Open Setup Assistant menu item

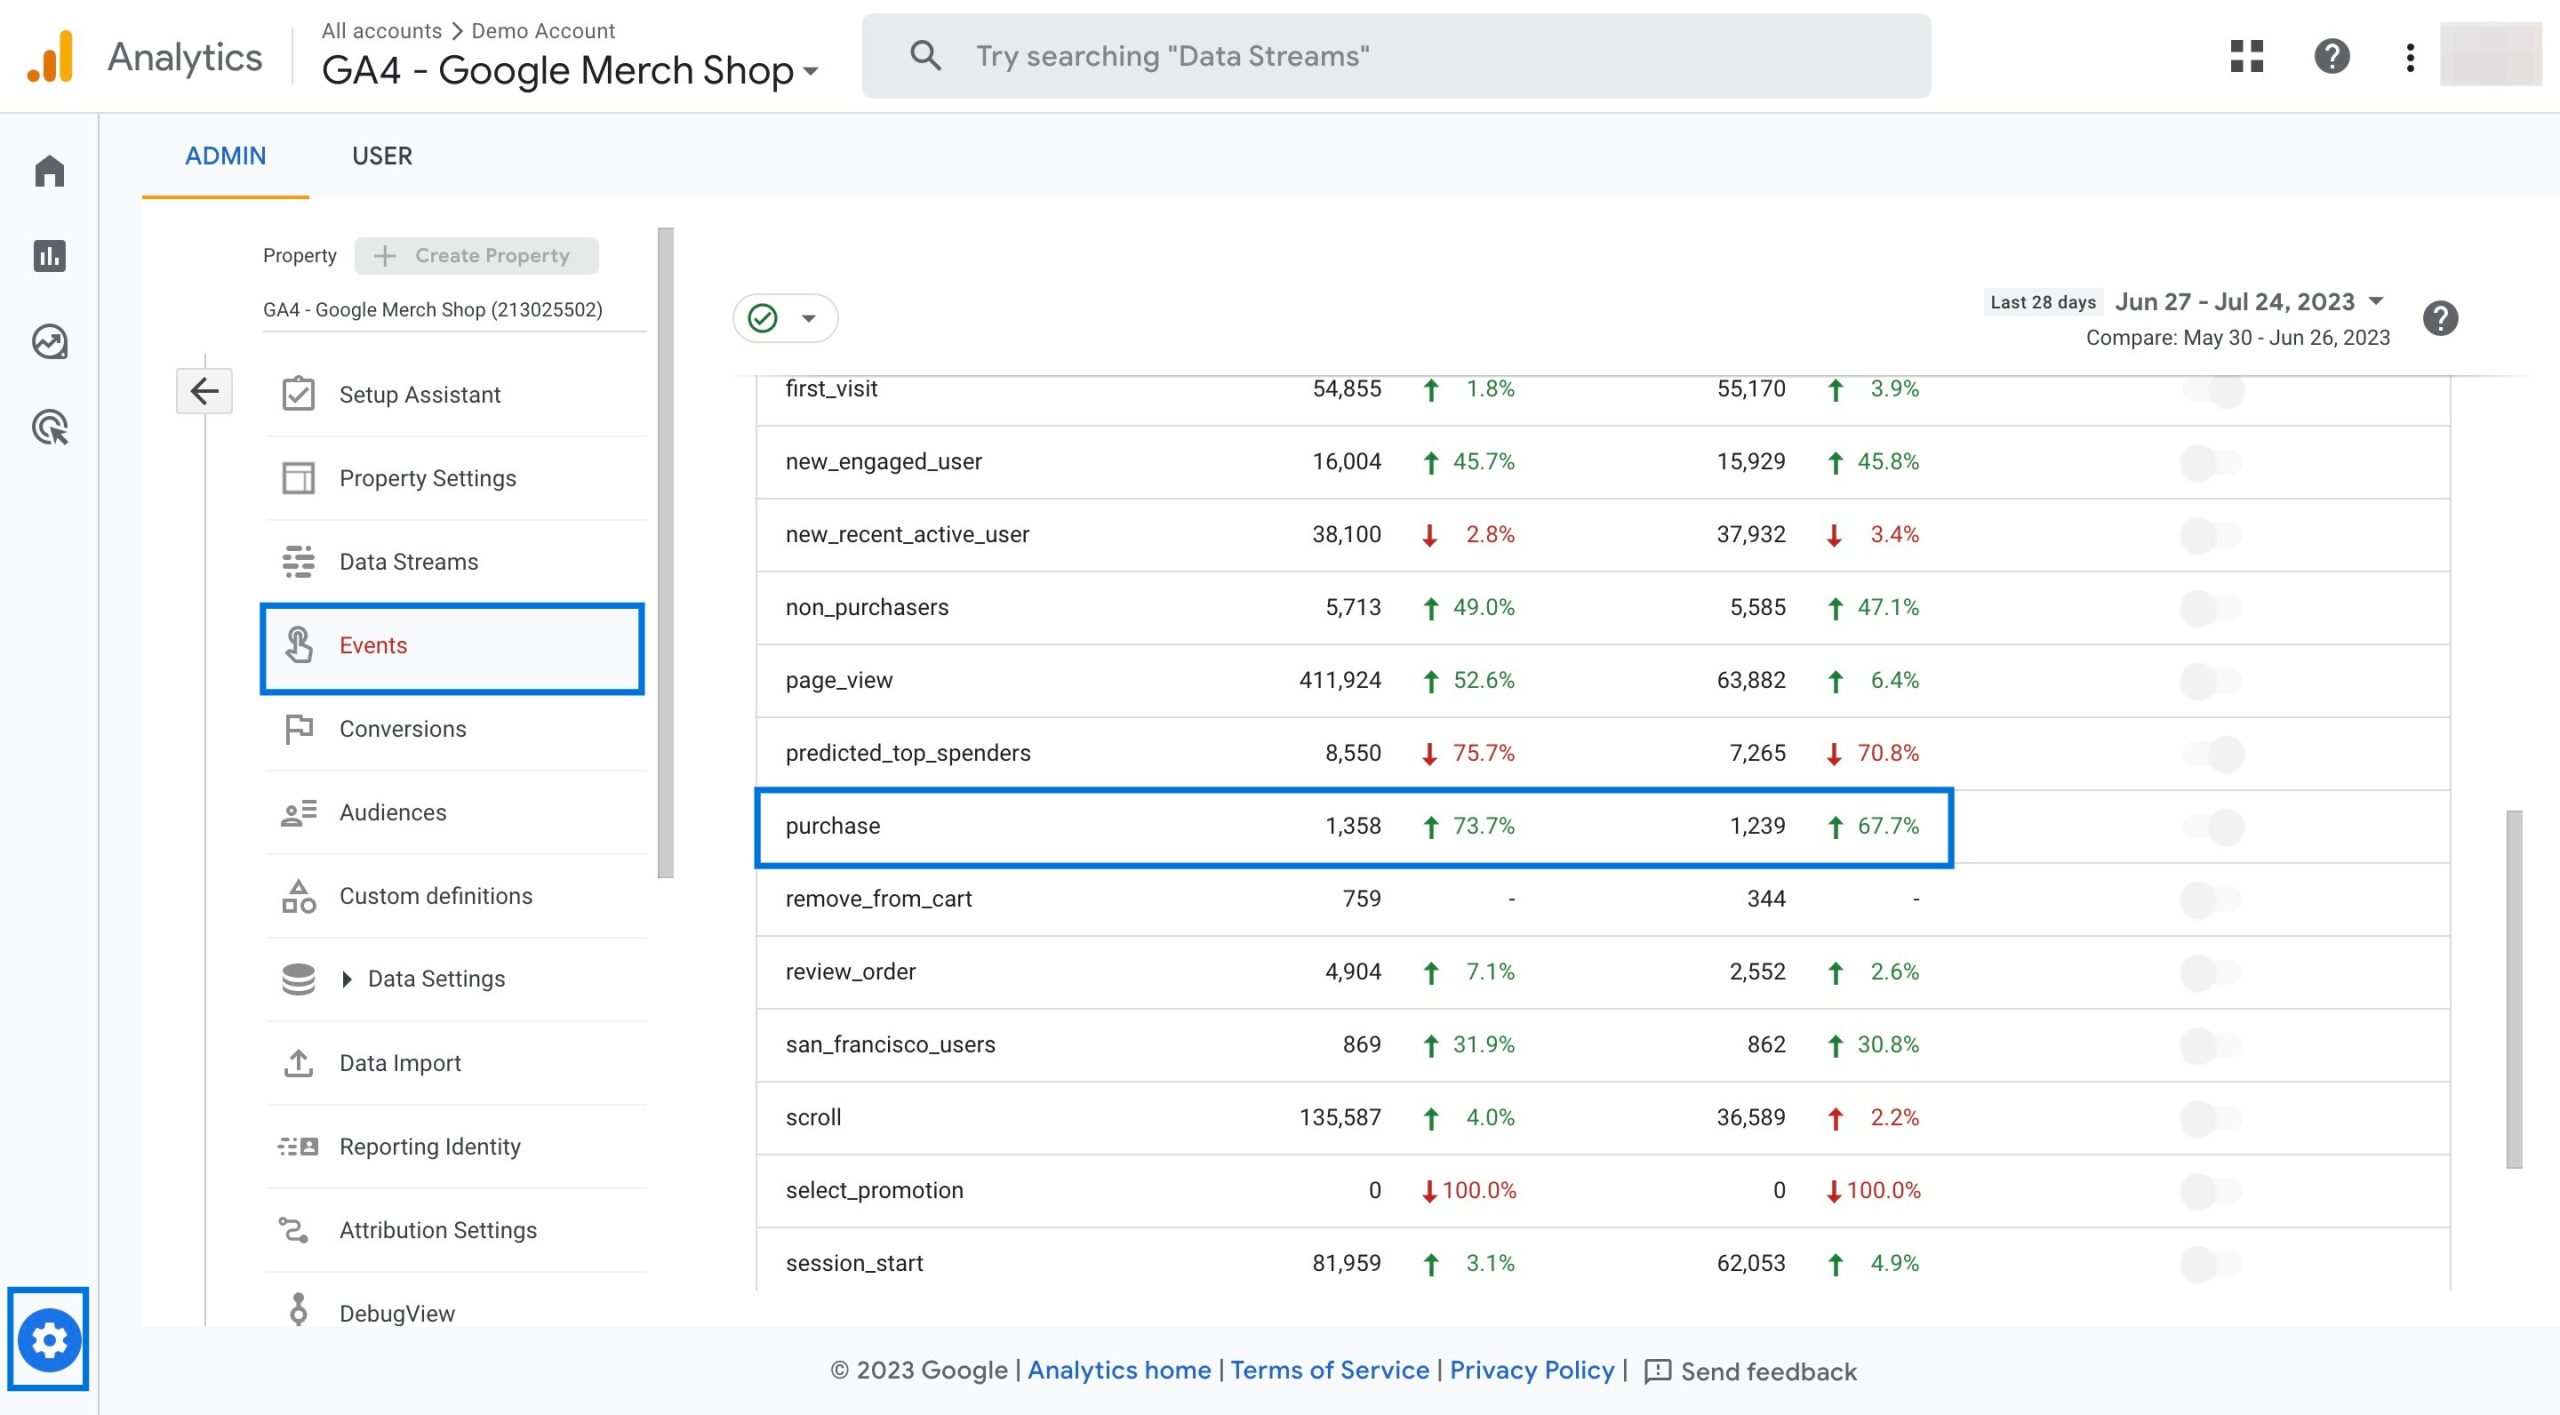tap(456, 394)
